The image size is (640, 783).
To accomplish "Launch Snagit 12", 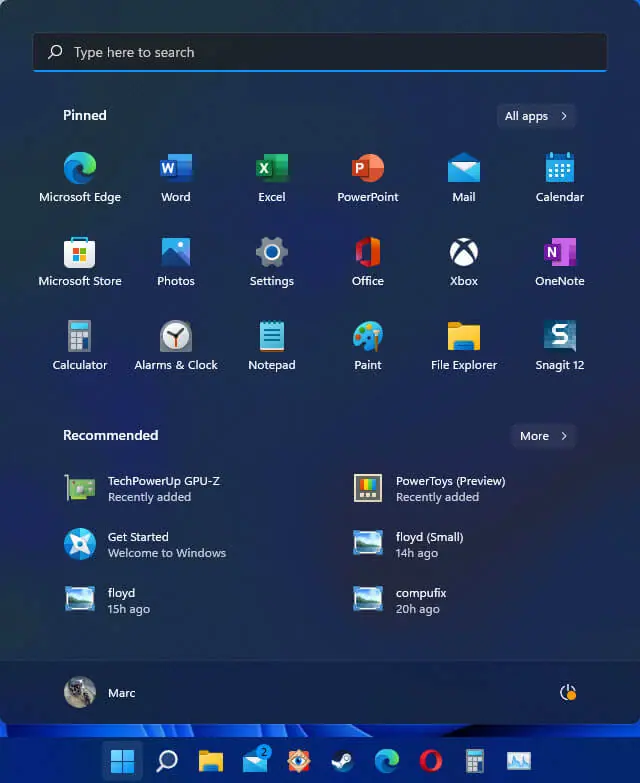I will click(560, 346).
